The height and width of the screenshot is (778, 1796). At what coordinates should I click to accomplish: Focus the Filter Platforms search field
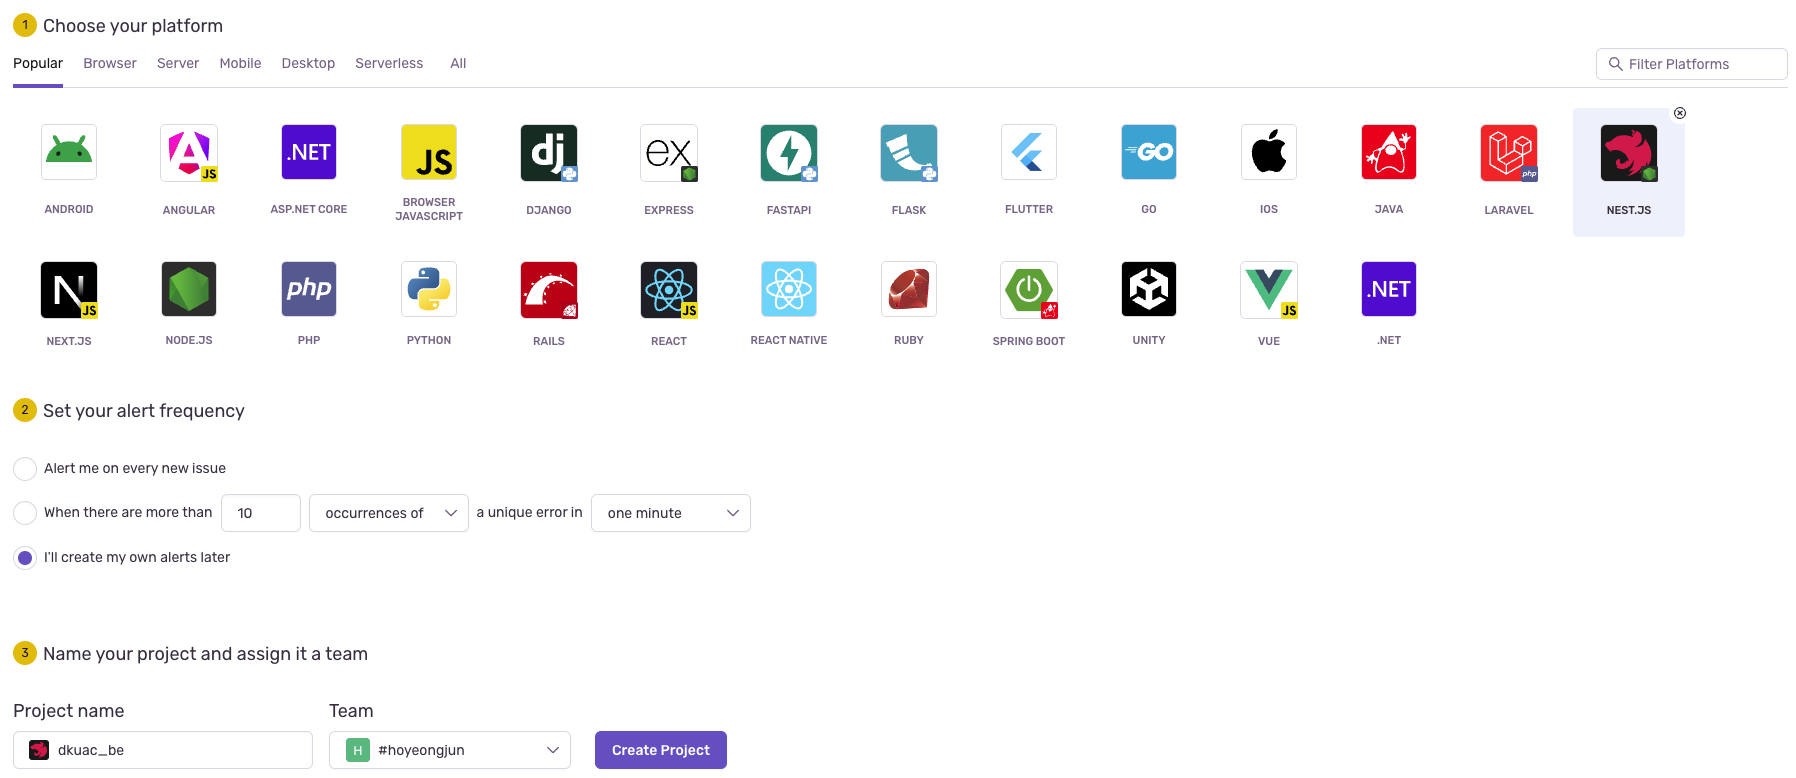pos(1692,64)
